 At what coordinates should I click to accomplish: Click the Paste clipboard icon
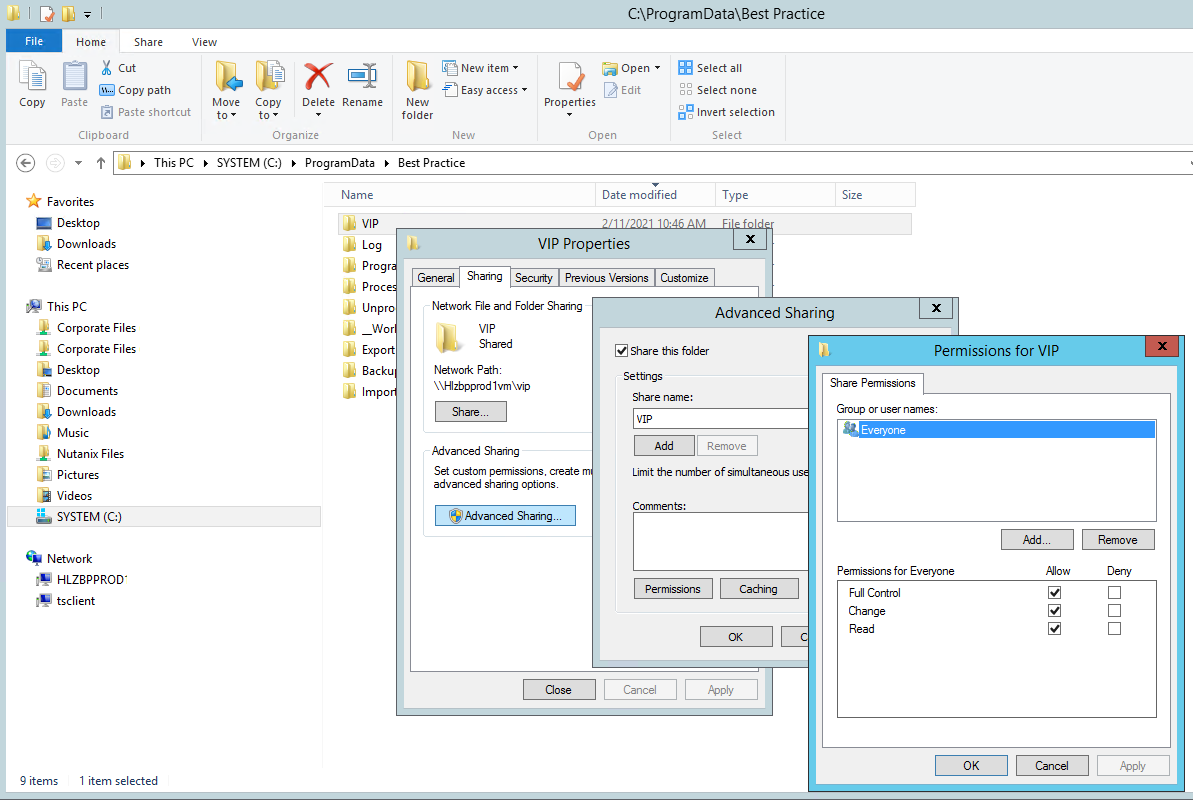(75, 76)
